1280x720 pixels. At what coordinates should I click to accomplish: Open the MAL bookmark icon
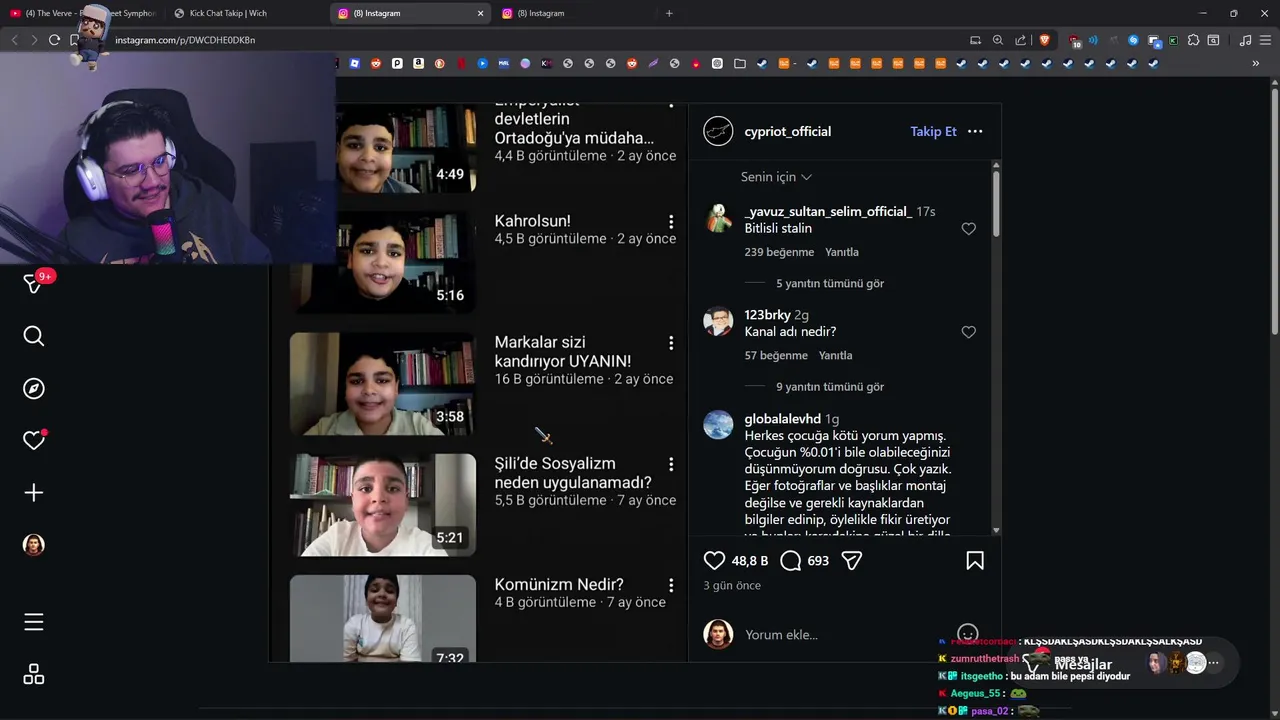tap(504, 63)
